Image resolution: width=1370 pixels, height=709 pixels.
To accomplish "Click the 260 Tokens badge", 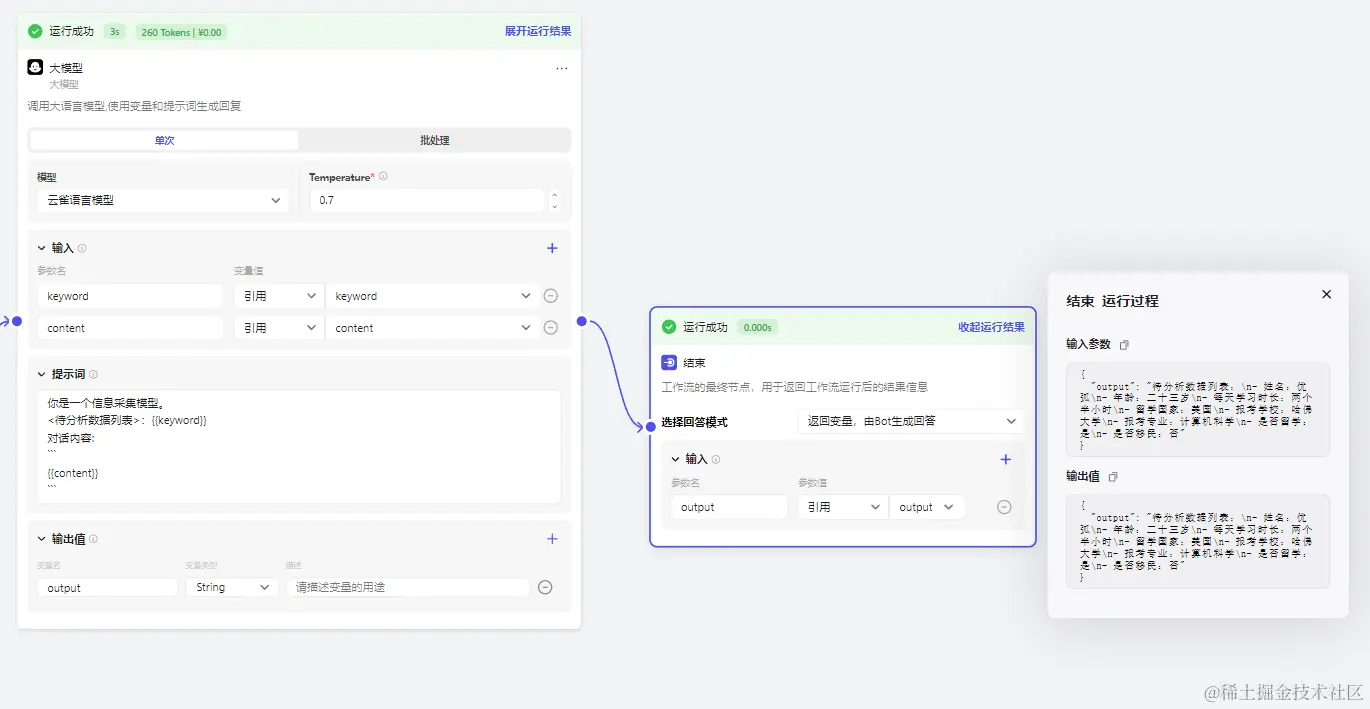I will [x=181, y=32].
